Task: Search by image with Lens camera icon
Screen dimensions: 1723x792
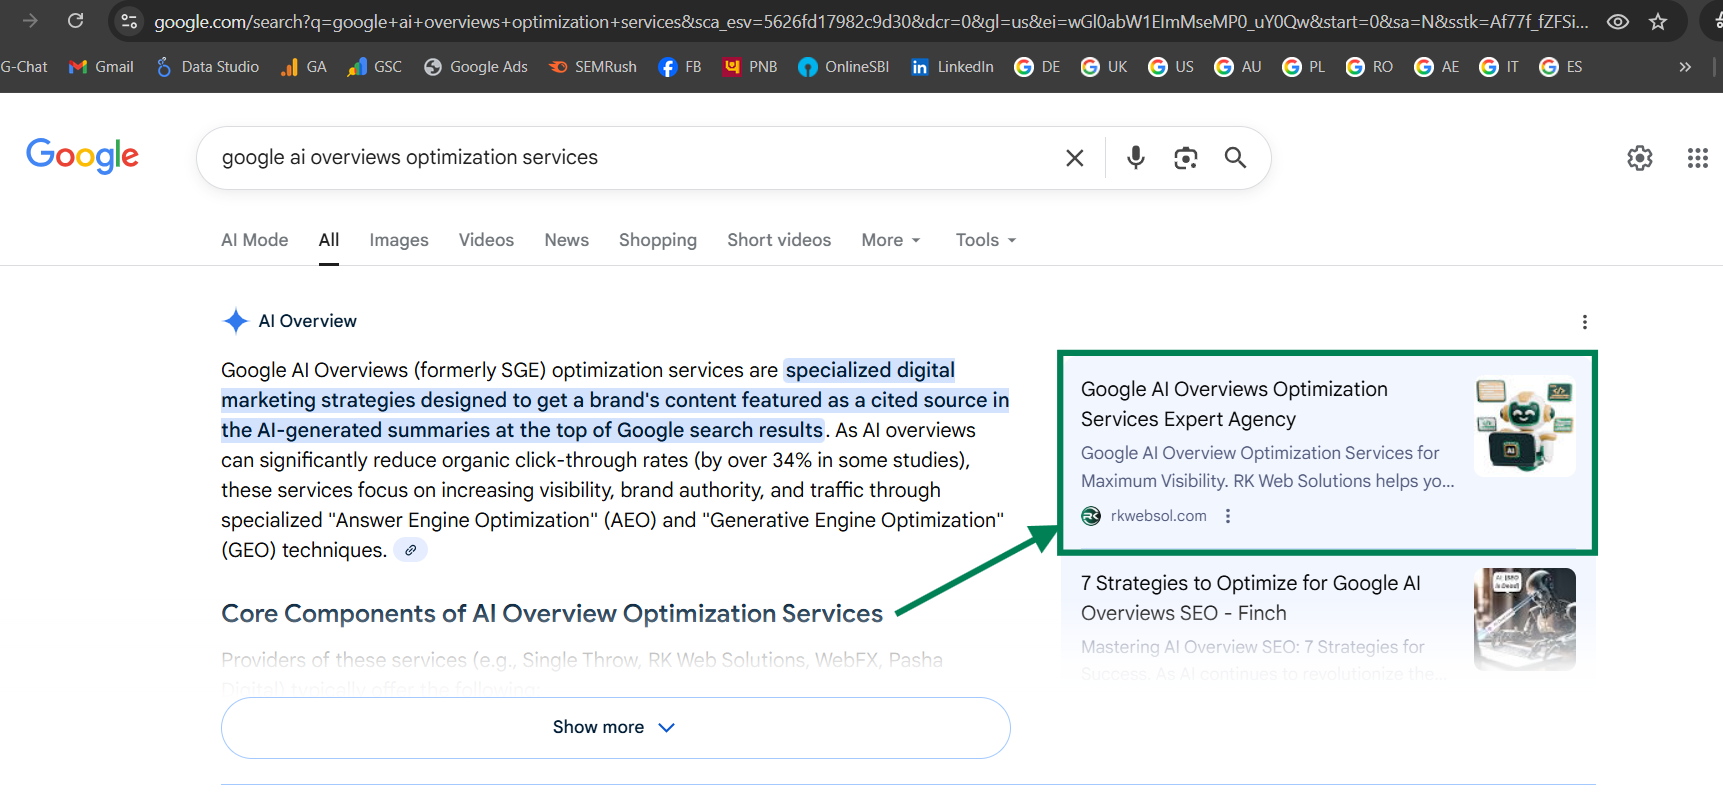Action: 1186,158
